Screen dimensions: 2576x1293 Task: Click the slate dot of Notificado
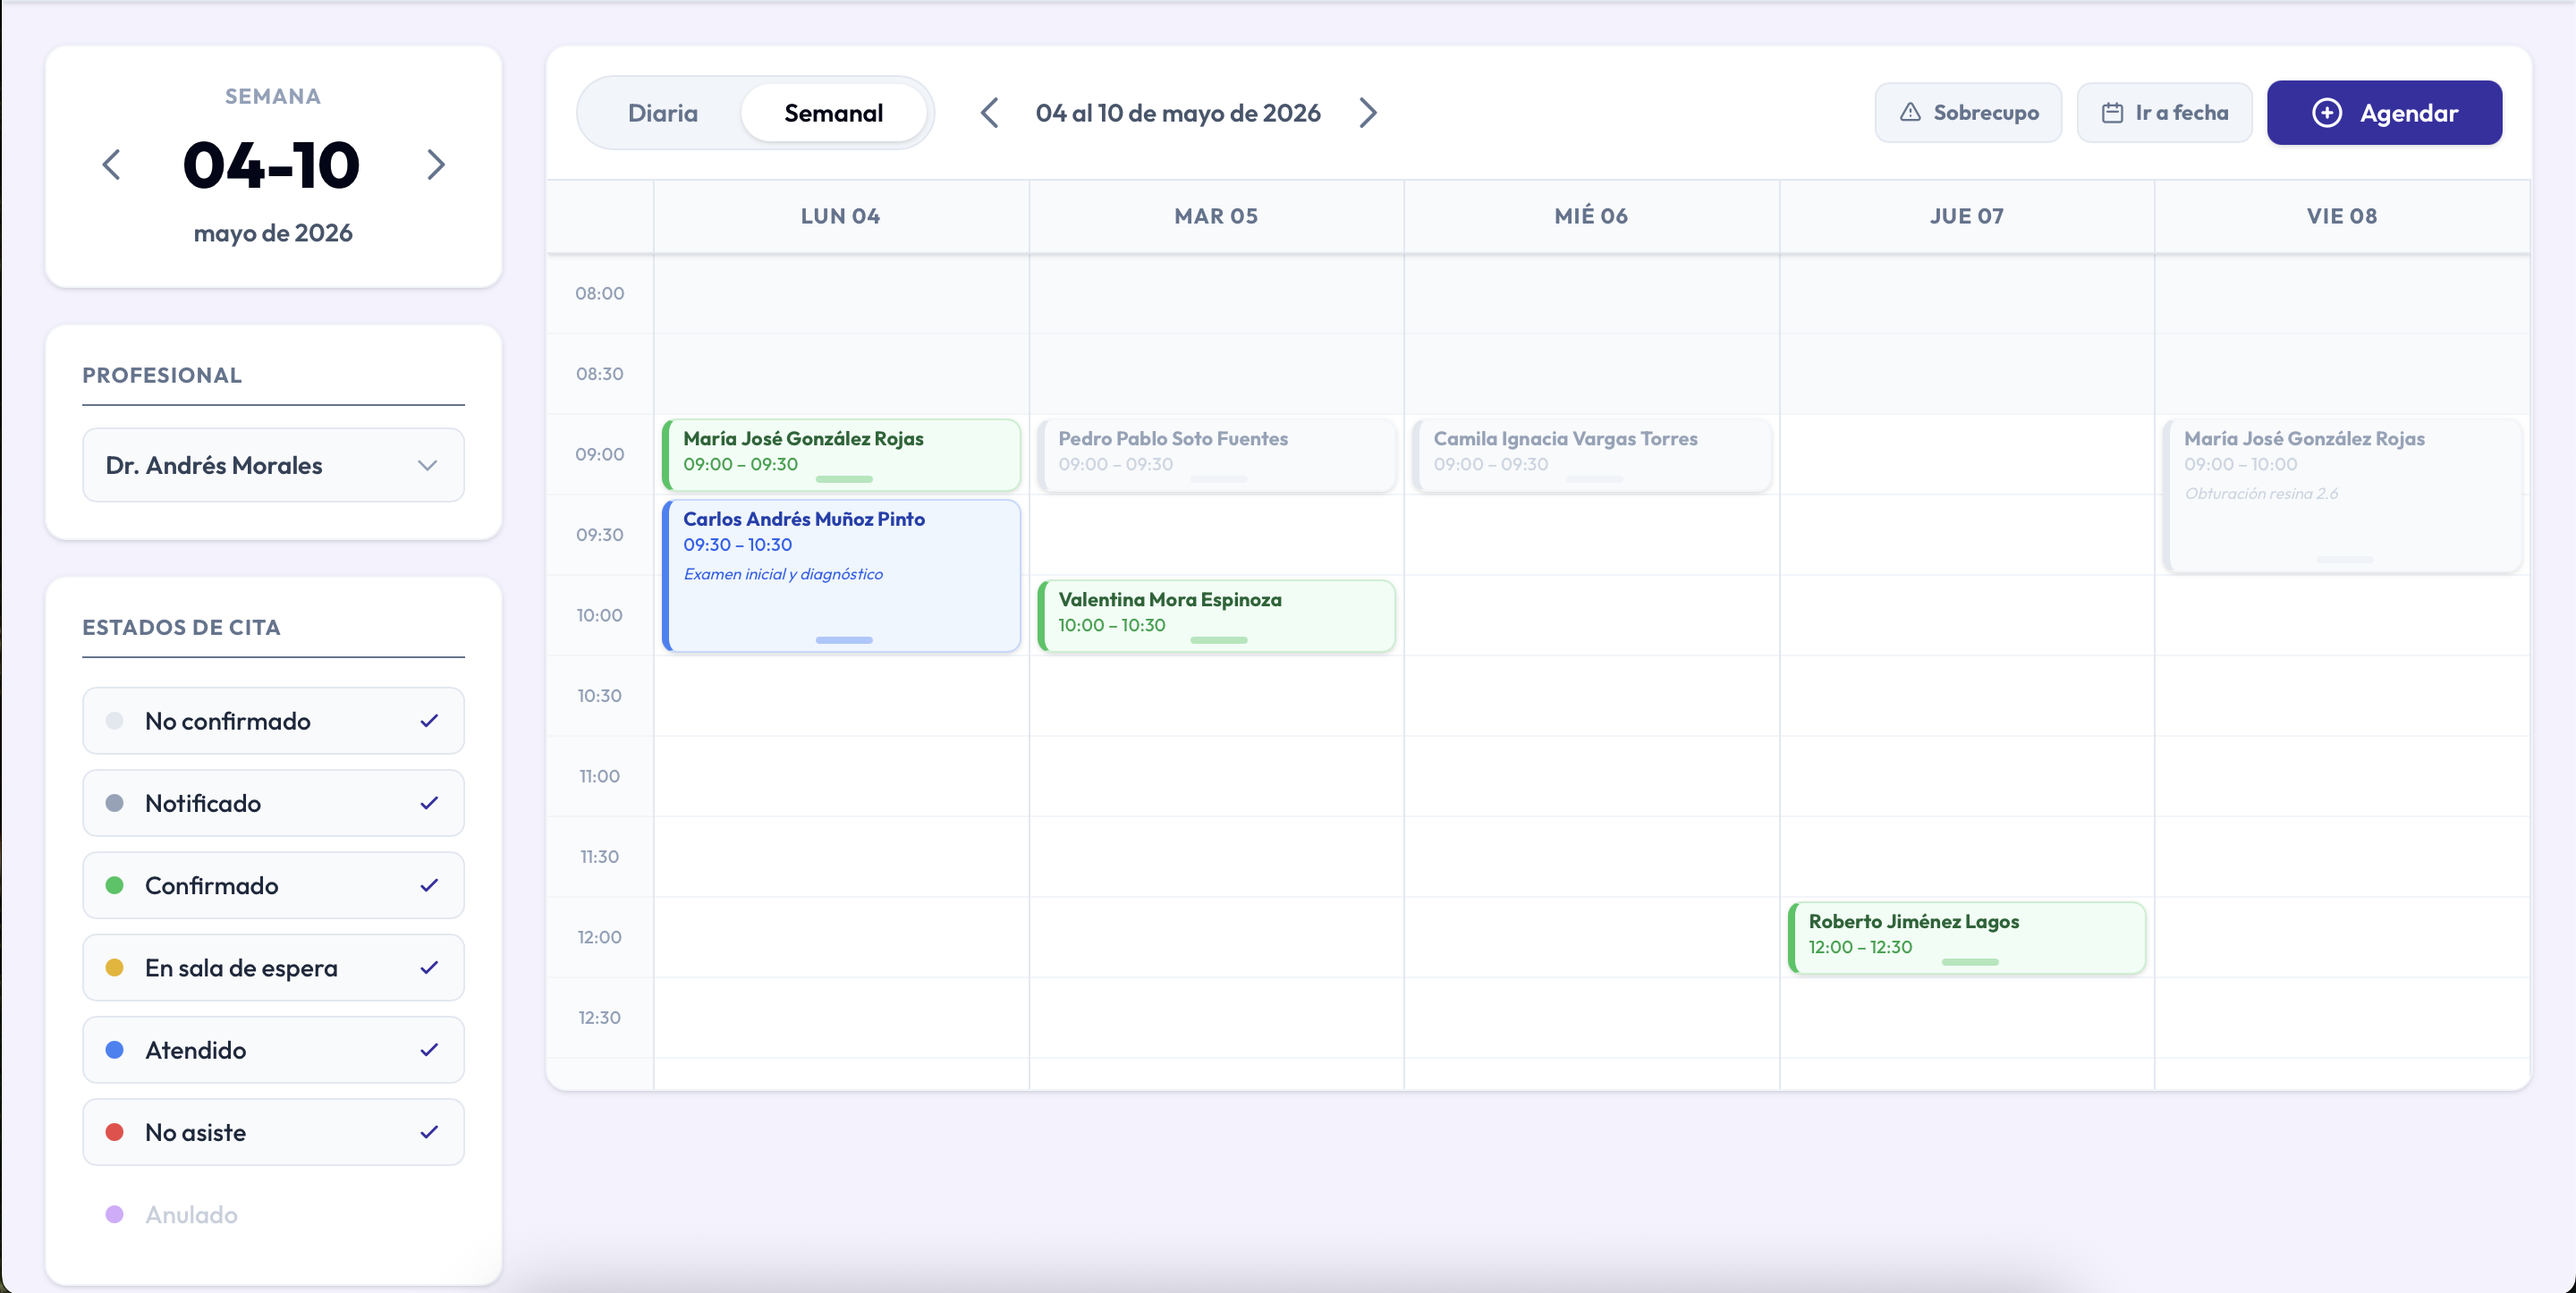115,803
